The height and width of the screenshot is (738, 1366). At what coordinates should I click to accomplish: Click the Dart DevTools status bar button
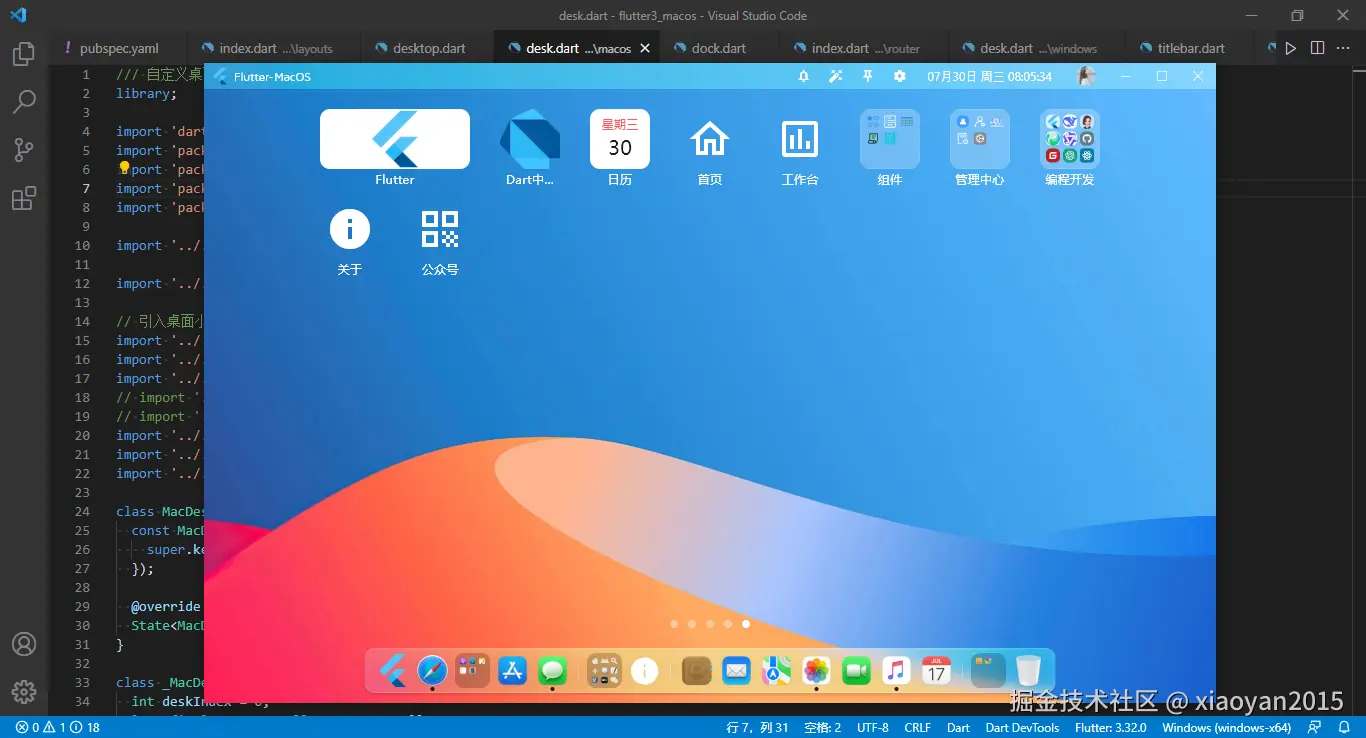point(1022,728)
